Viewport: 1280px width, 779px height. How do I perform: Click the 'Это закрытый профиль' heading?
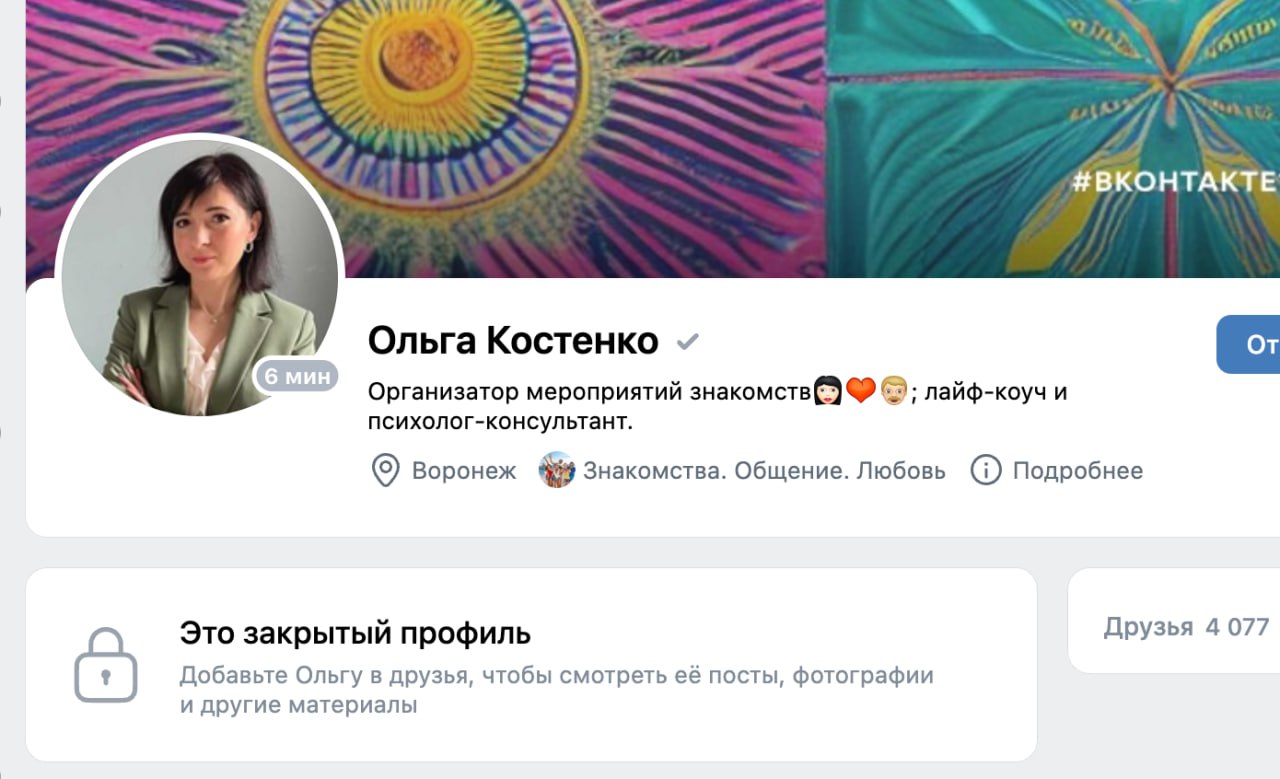pos(355,634)
